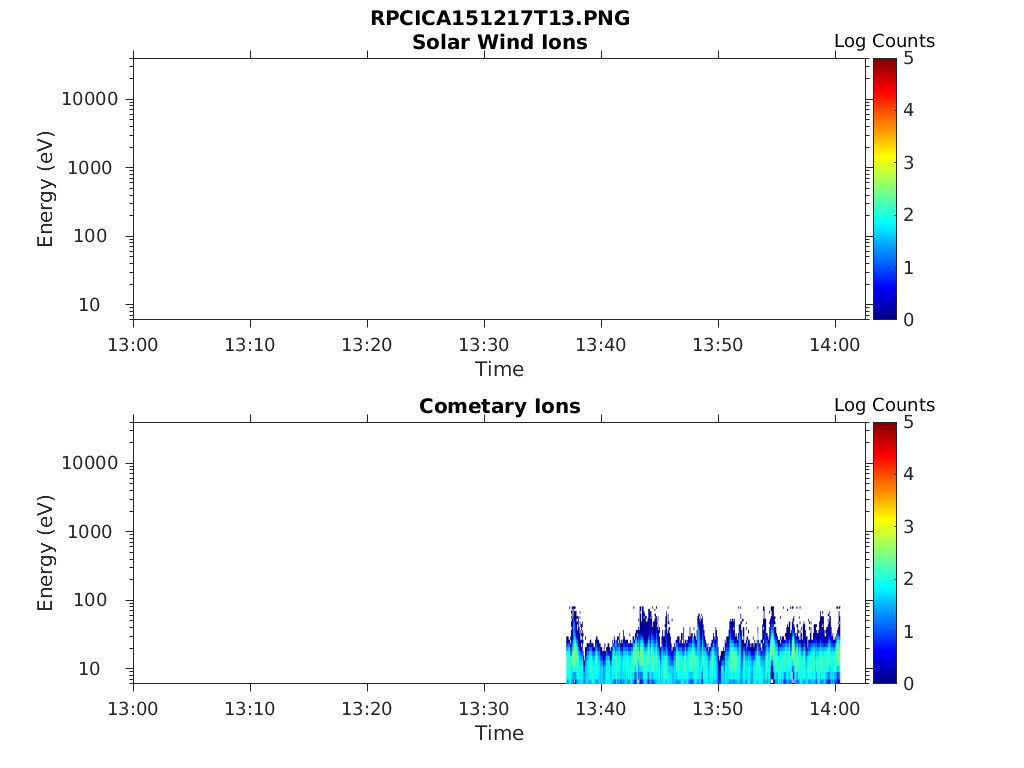Click colorbar value 3 on Solar Wind plot

click(908, 163)
